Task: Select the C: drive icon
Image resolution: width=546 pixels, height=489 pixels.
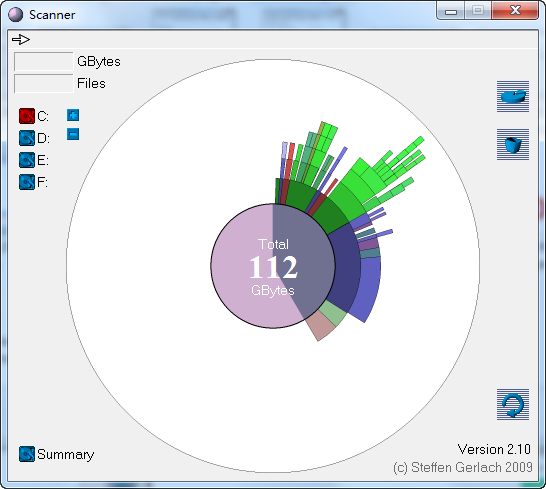Action: tap(27, 116)
